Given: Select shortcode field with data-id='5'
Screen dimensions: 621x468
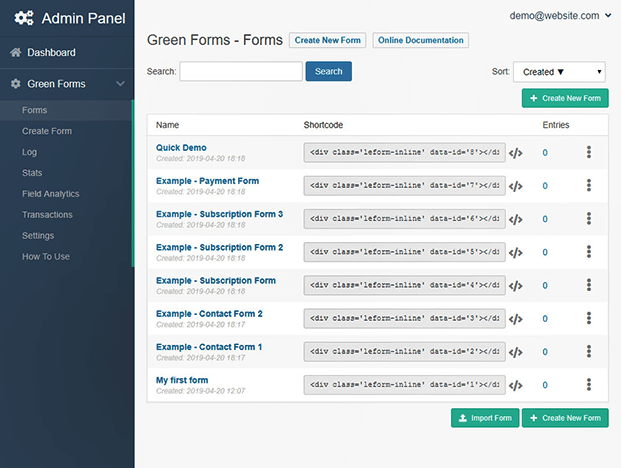Looking at the screenshot, I should click(x=405, y=252).
